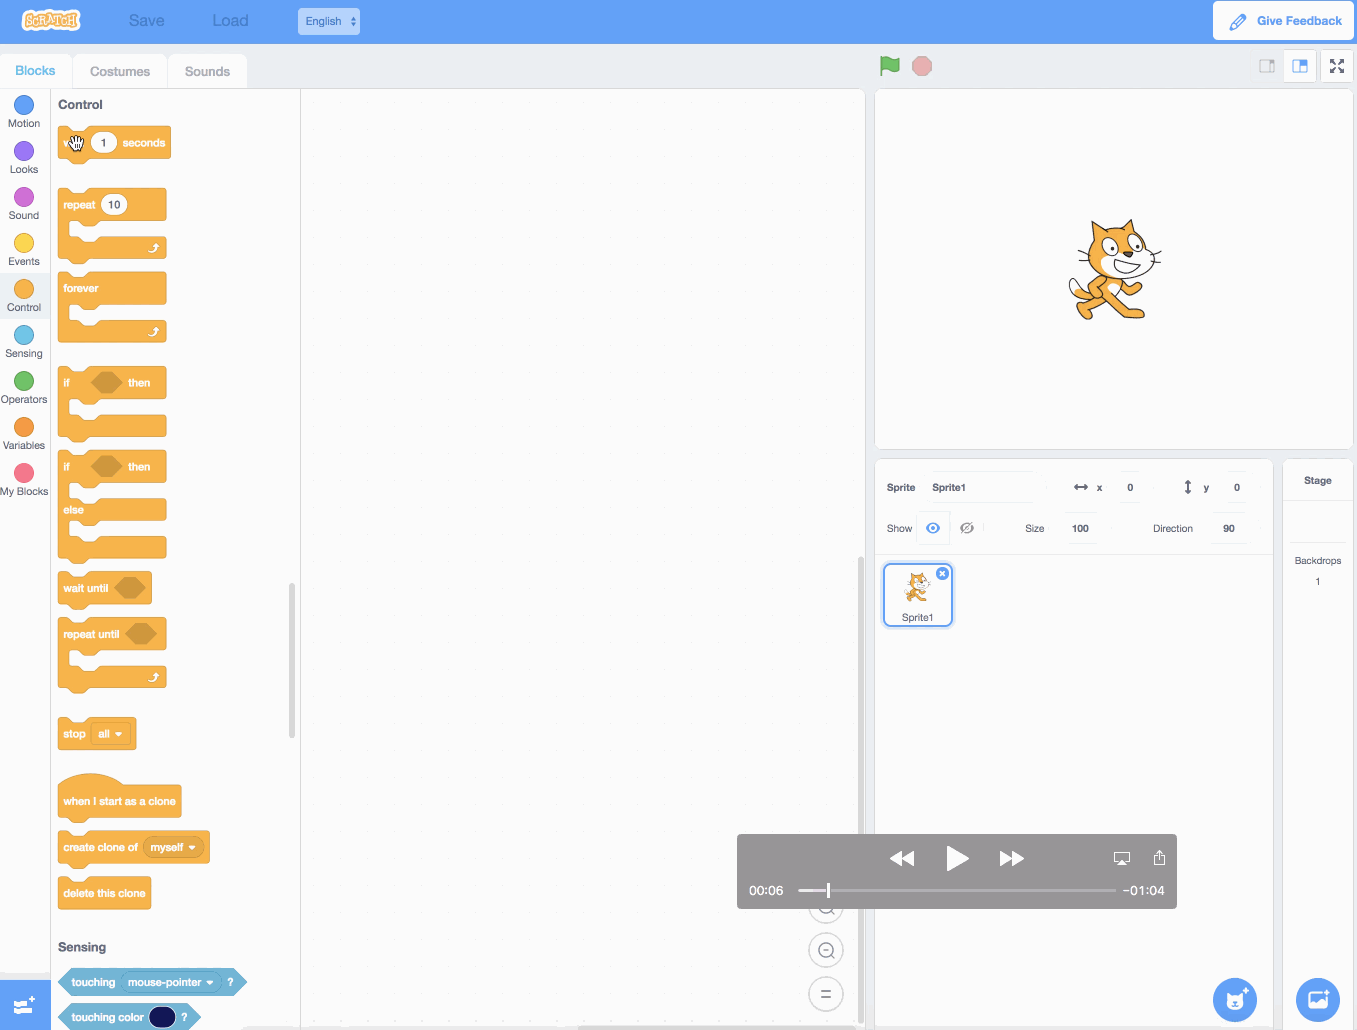The height and width of the screenshot is (1030, 1357).
Task: Click the Sprite name field
Action: 980,487
